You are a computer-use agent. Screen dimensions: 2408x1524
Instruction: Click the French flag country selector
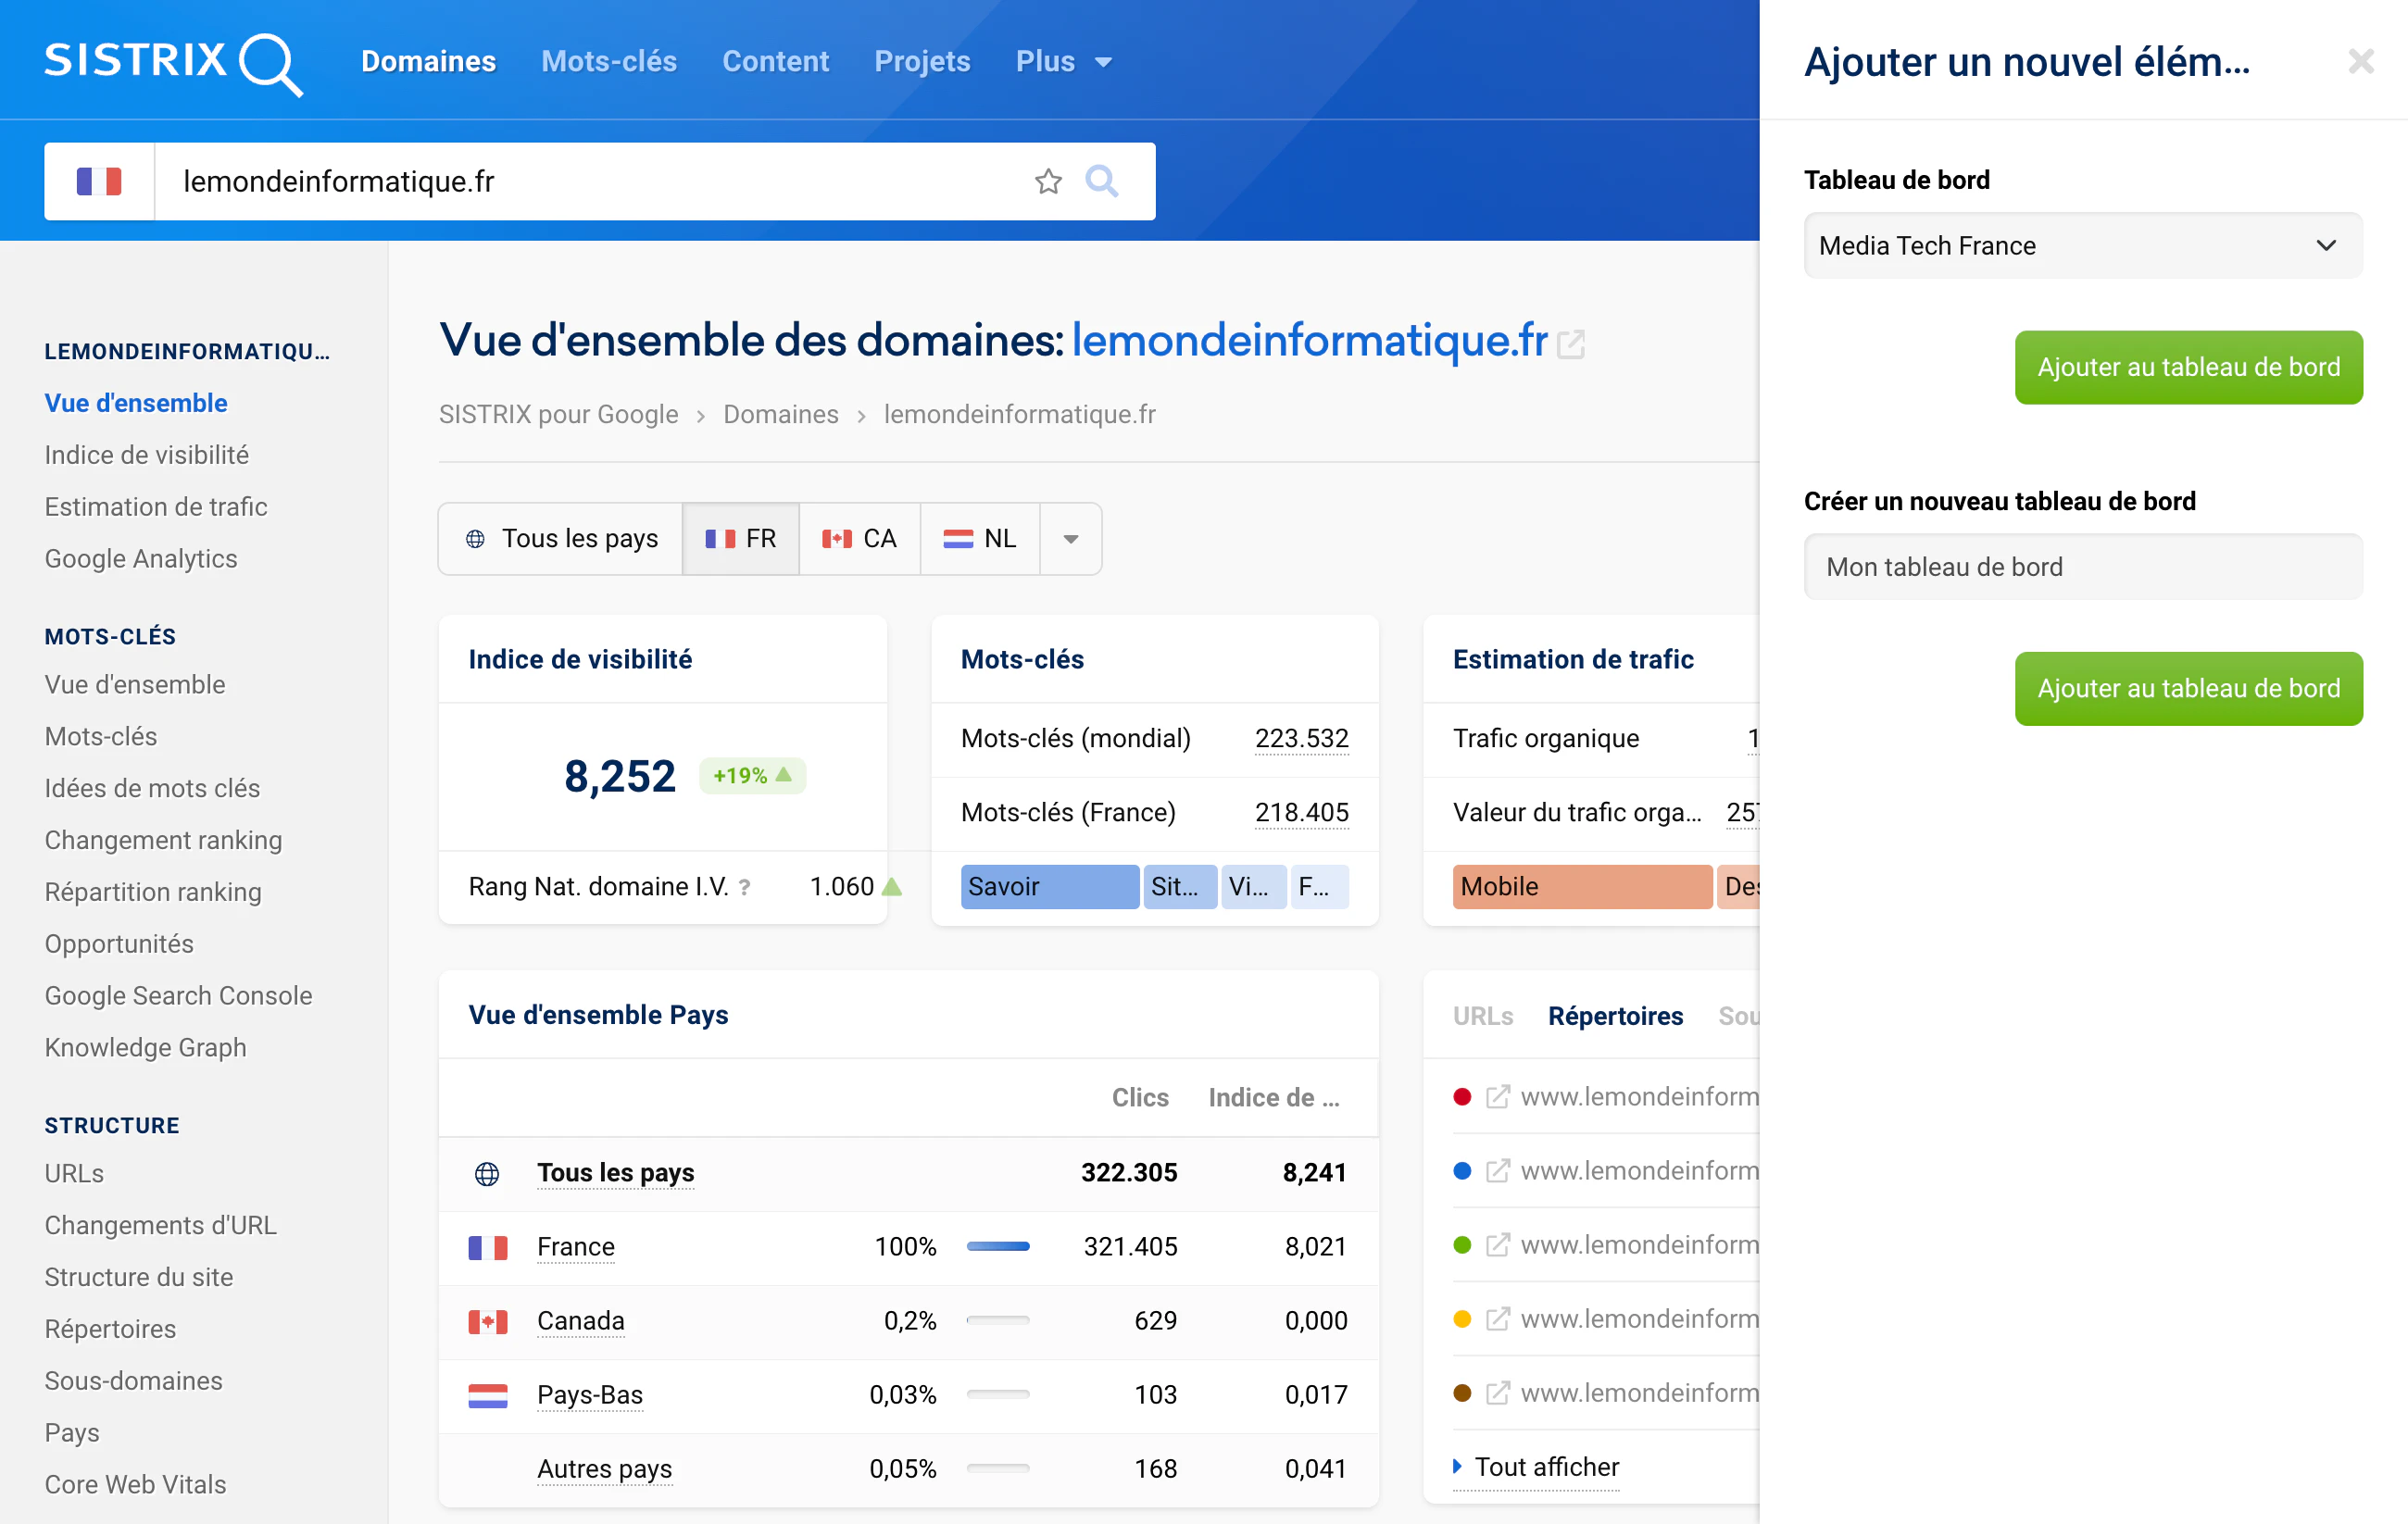coord(99,181)
